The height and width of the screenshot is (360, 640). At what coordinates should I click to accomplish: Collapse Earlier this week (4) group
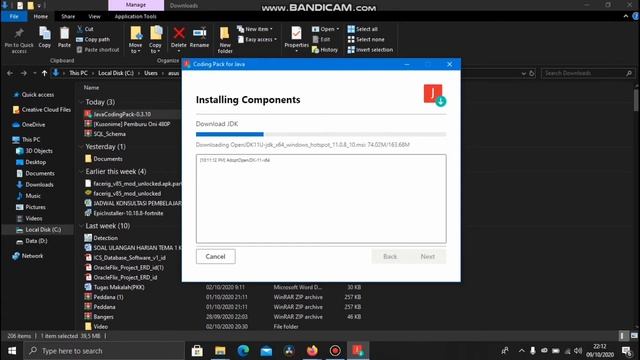click(x=82, y=171)
